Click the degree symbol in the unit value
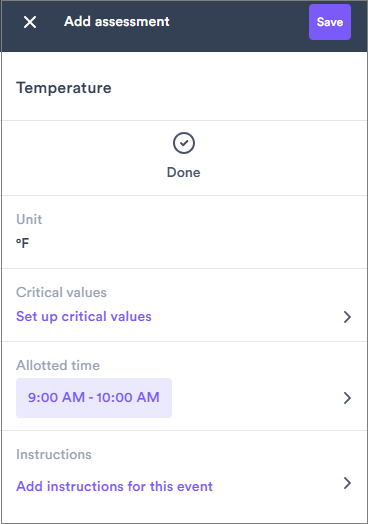 [x=18, y=240]
